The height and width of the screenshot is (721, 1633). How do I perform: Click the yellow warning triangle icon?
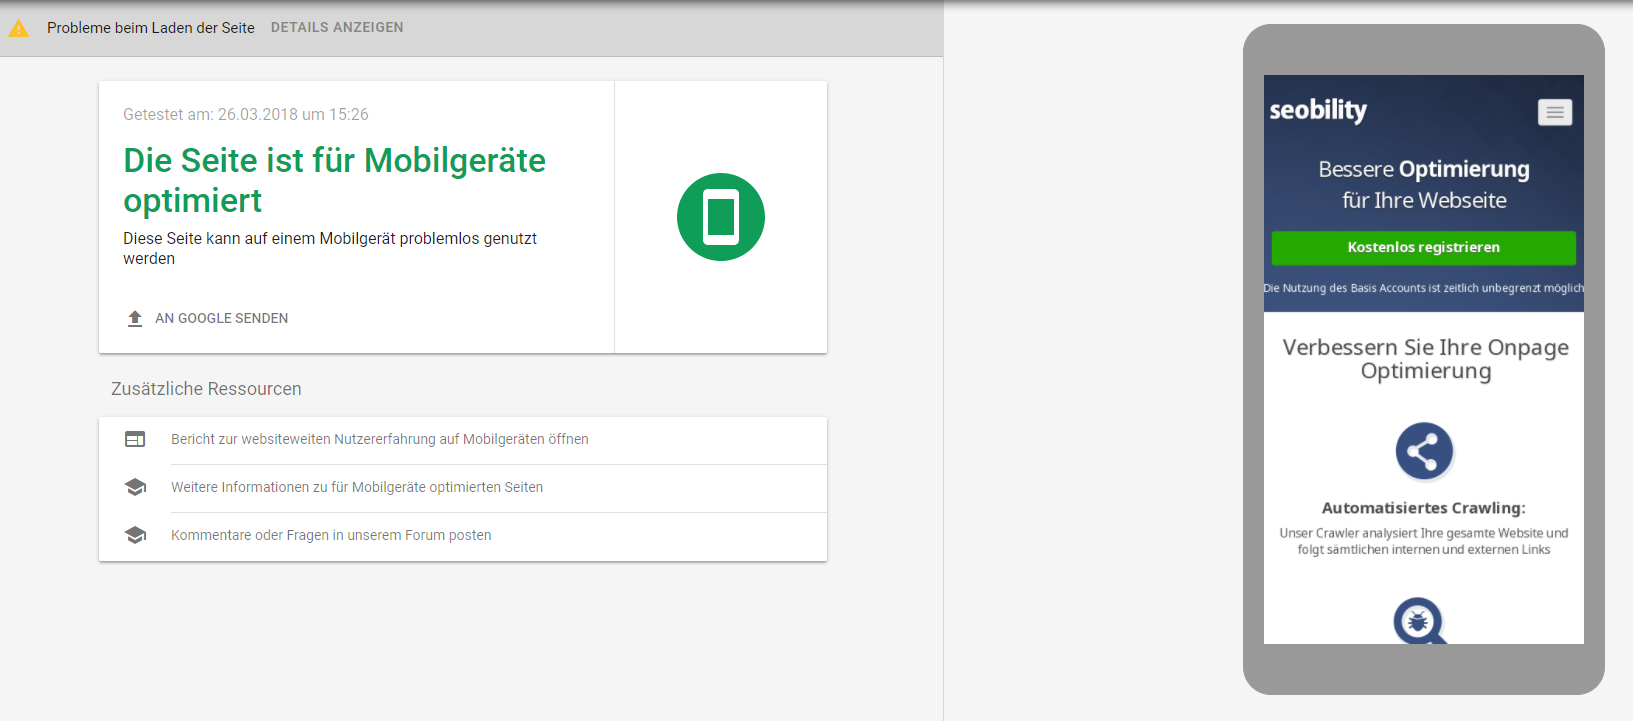[x=19, y=28]
